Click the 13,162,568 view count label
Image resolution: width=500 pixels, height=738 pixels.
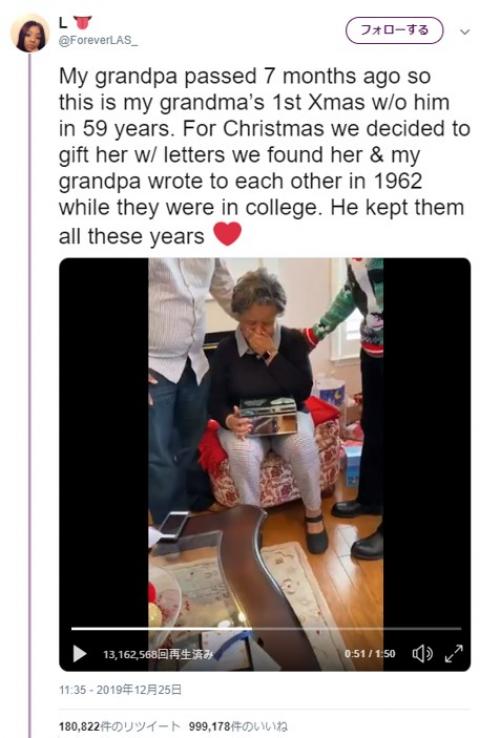158,654
